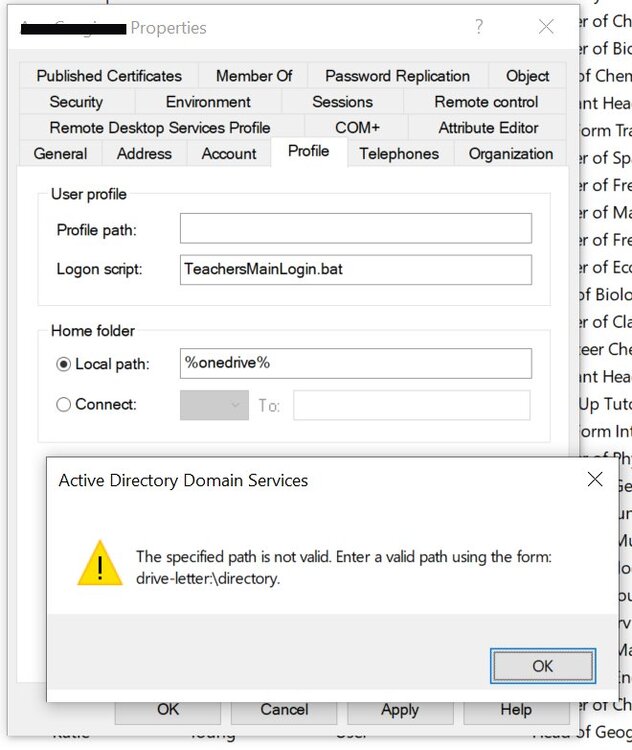Switch to the Organization tab

pos(510,154)
